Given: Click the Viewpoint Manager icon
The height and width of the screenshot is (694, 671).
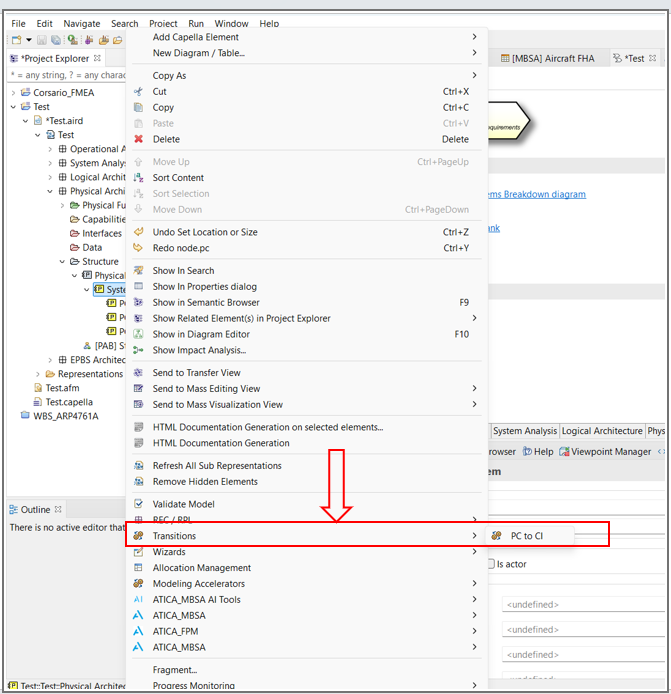Looking at the screenshot, I should coord(564,451).
